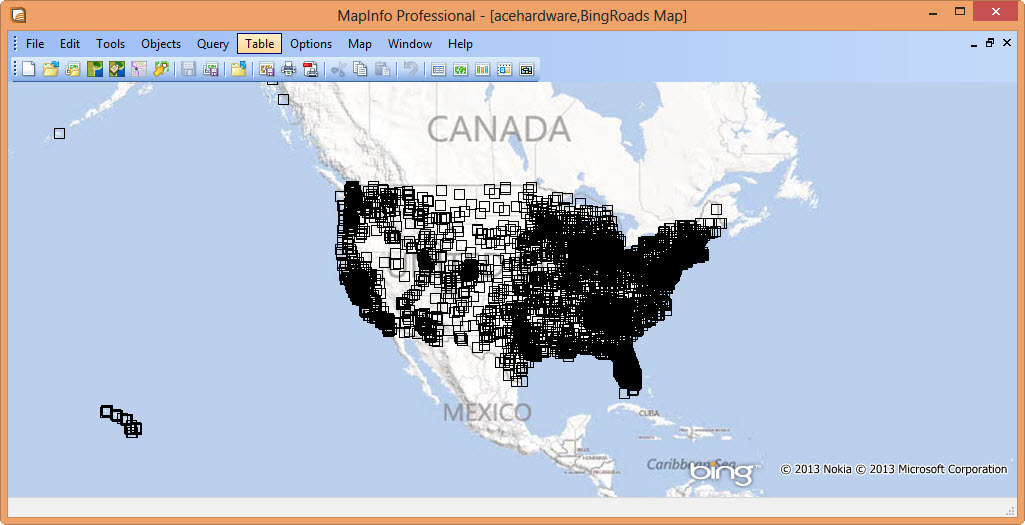Image resolution: width=1025 pixels, height=525 pixels.
Task: Click the CANADA map label
Action: pos(499,129)
